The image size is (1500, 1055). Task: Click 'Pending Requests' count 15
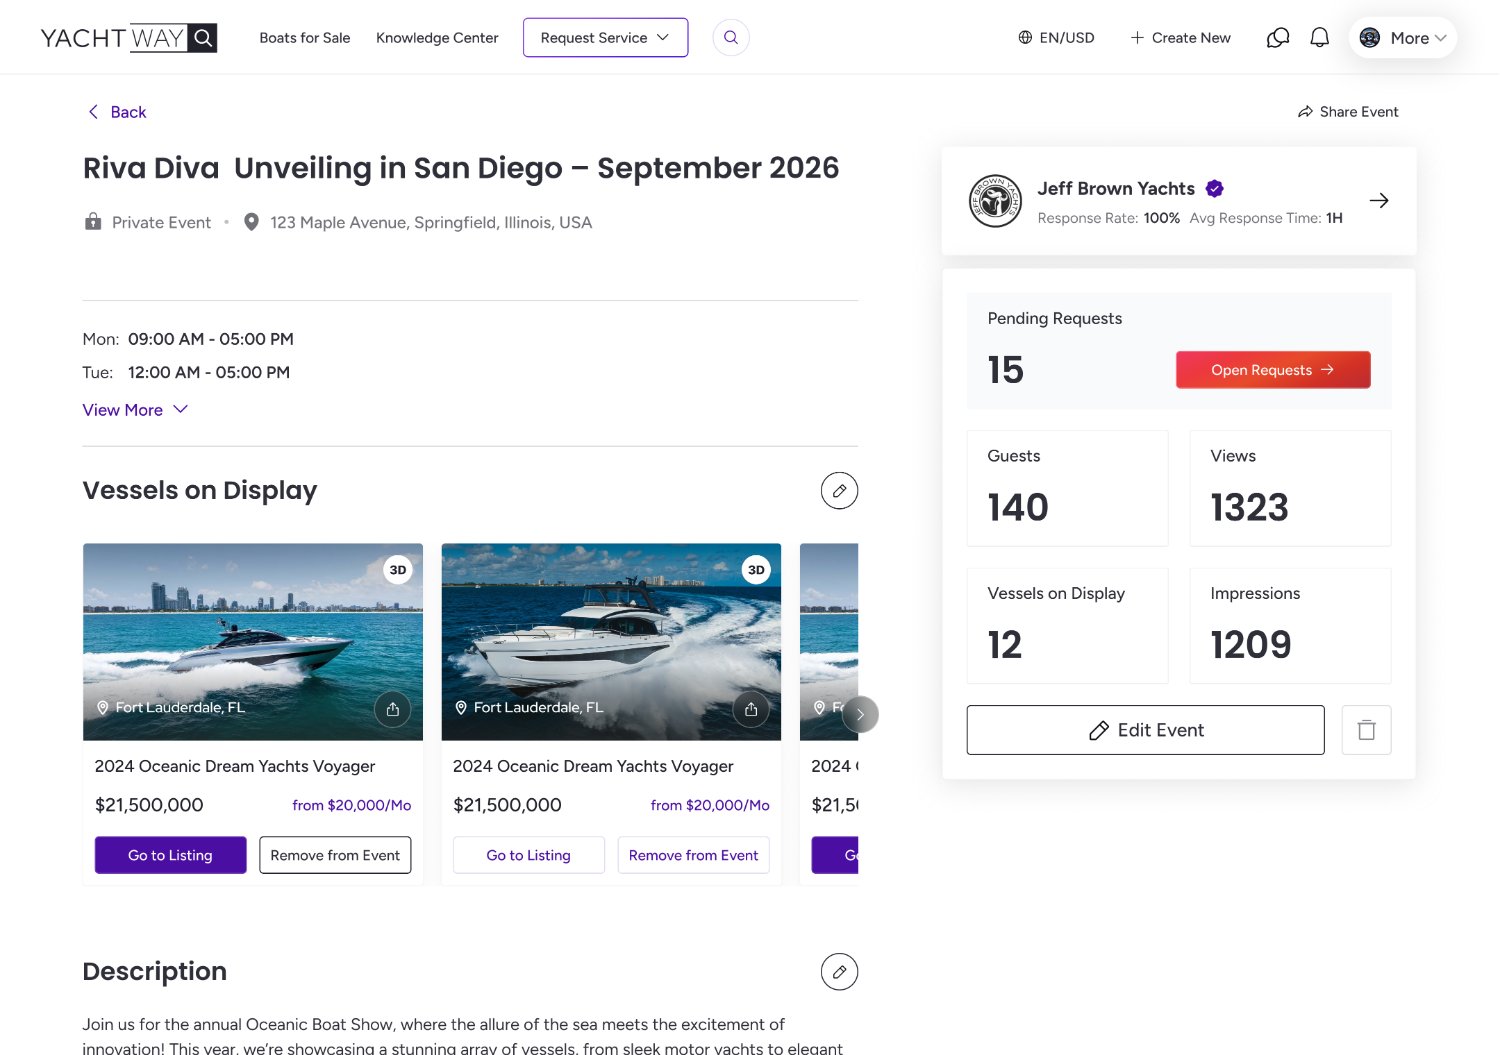[x=1006, y=370]
